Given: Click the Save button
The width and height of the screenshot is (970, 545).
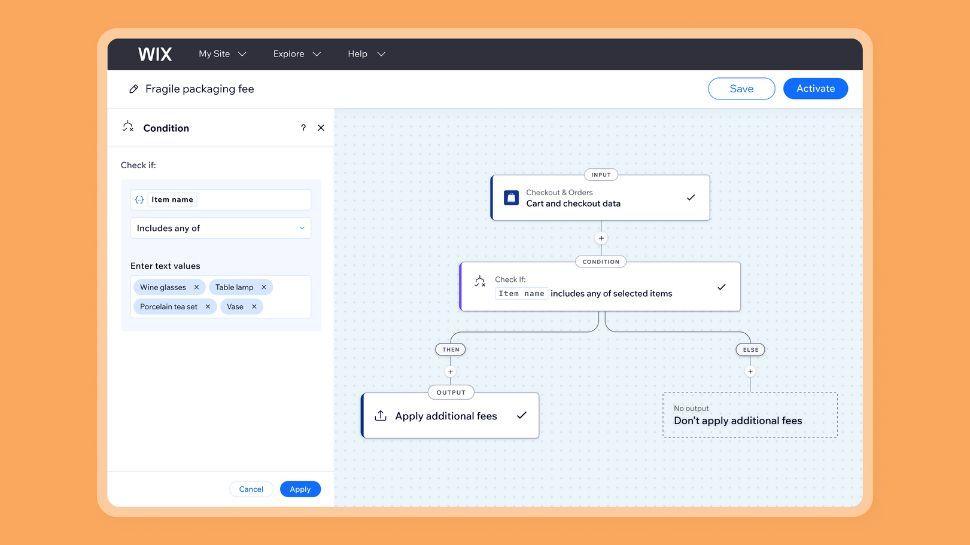Looking at the screenshot, I should [x=741, y=89].
